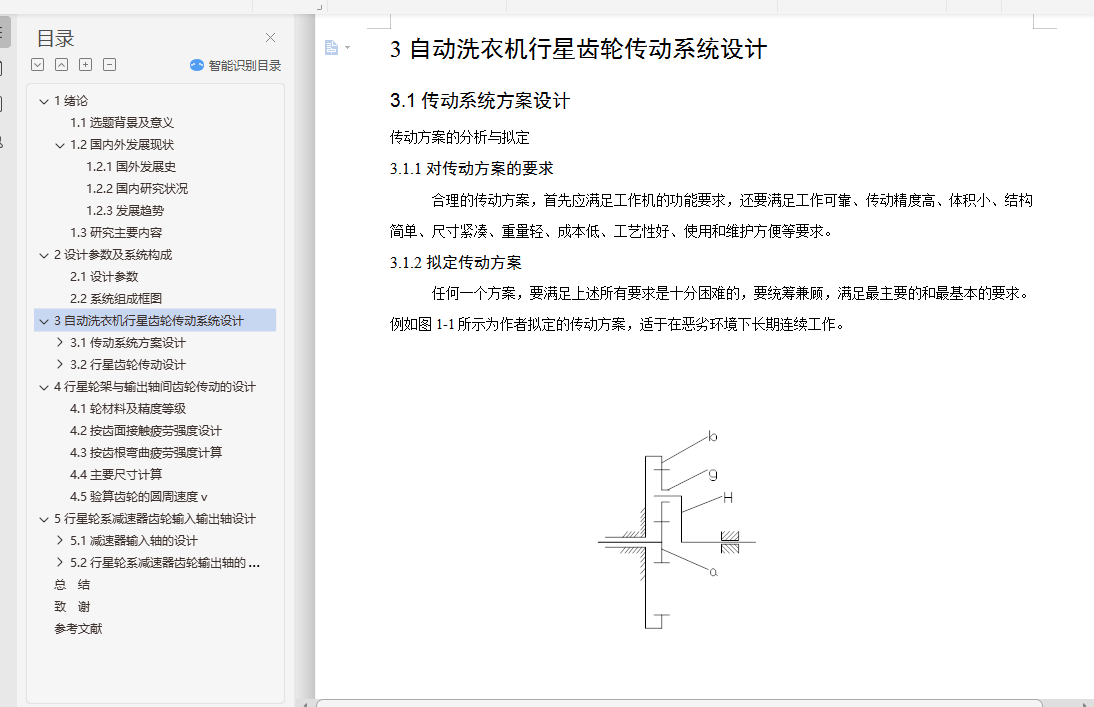
Task: Click the line '传动方案的分析与拟定'
Action: (x=460, y=137)
